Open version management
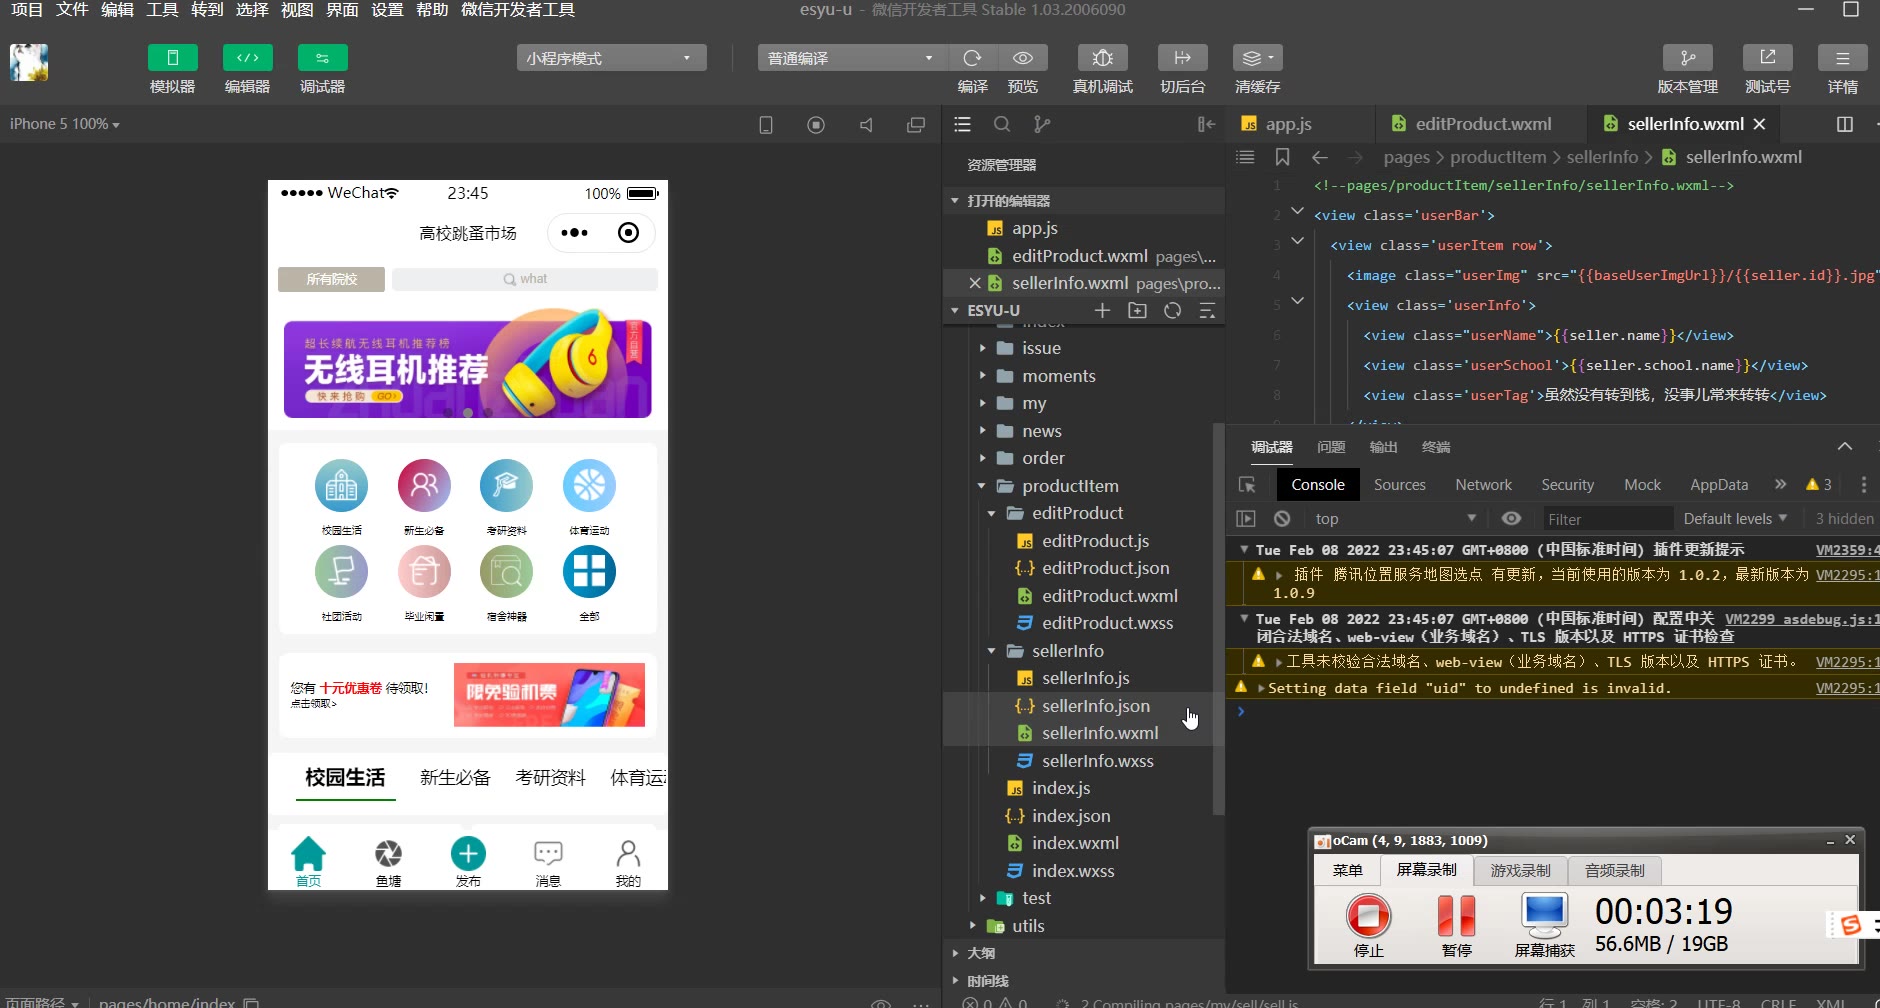The width and height of the screenshot is (1880, 1008). click(1687, 58)
